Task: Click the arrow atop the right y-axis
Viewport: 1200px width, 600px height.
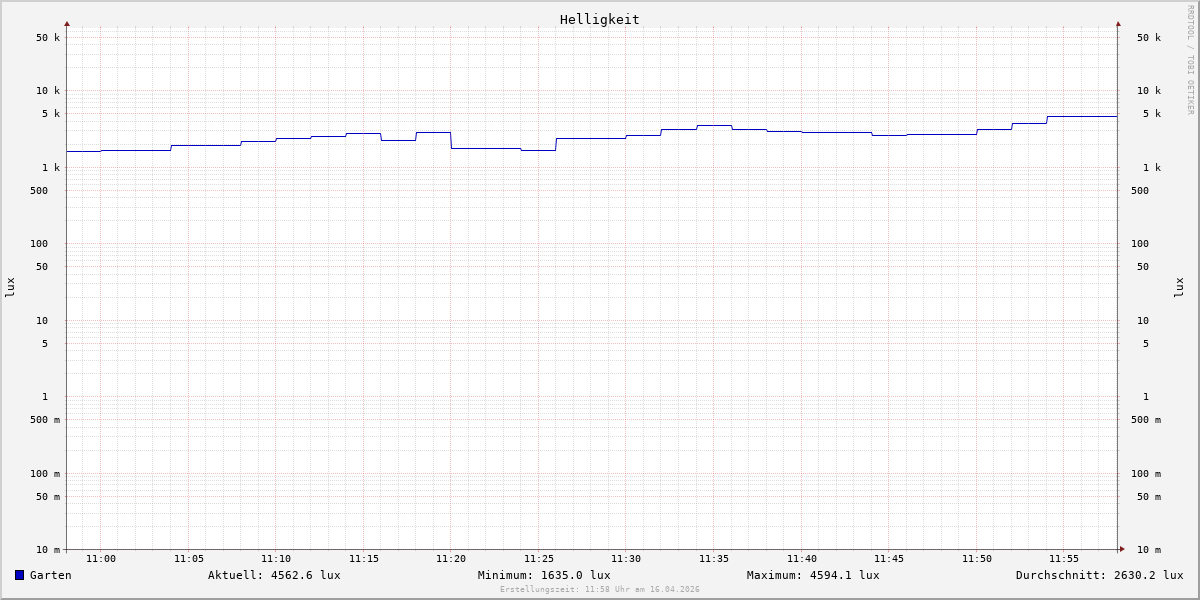Action: [x=1118, y=23]
